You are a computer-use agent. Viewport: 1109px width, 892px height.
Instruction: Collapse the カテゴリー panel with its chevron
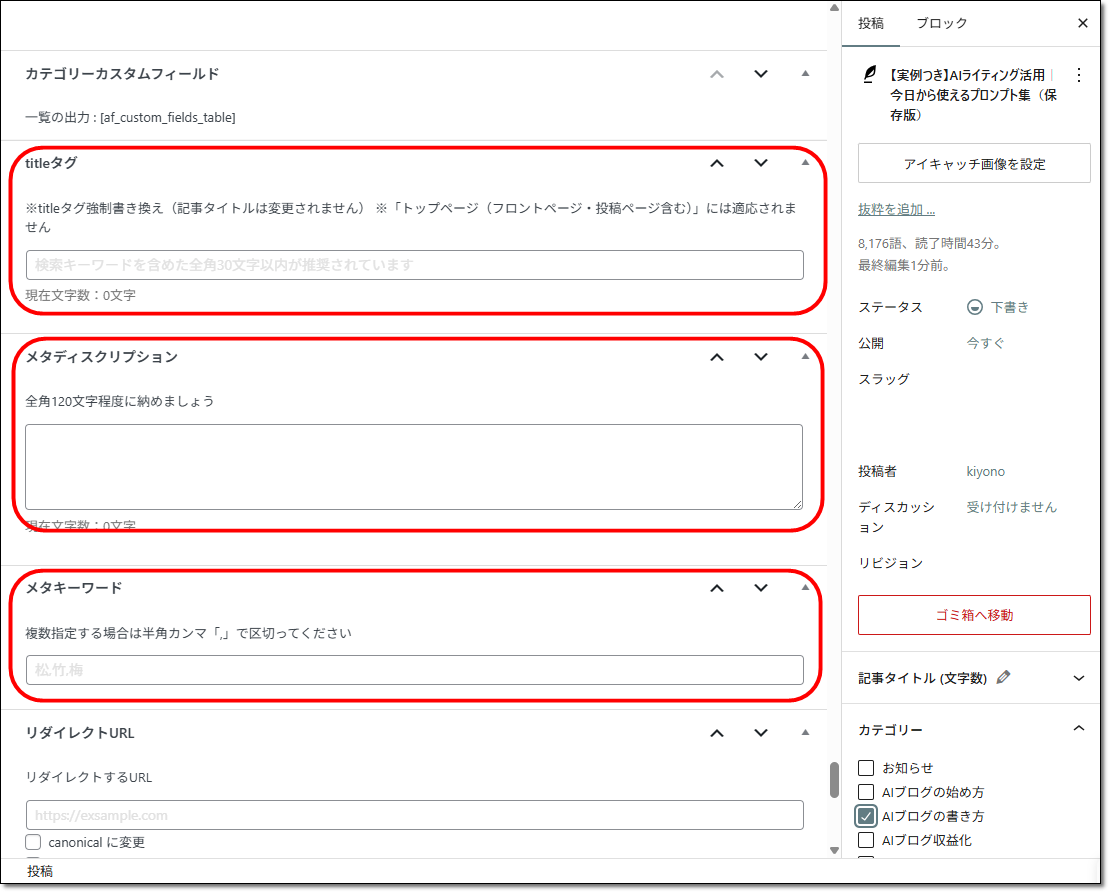(1079, 729)
